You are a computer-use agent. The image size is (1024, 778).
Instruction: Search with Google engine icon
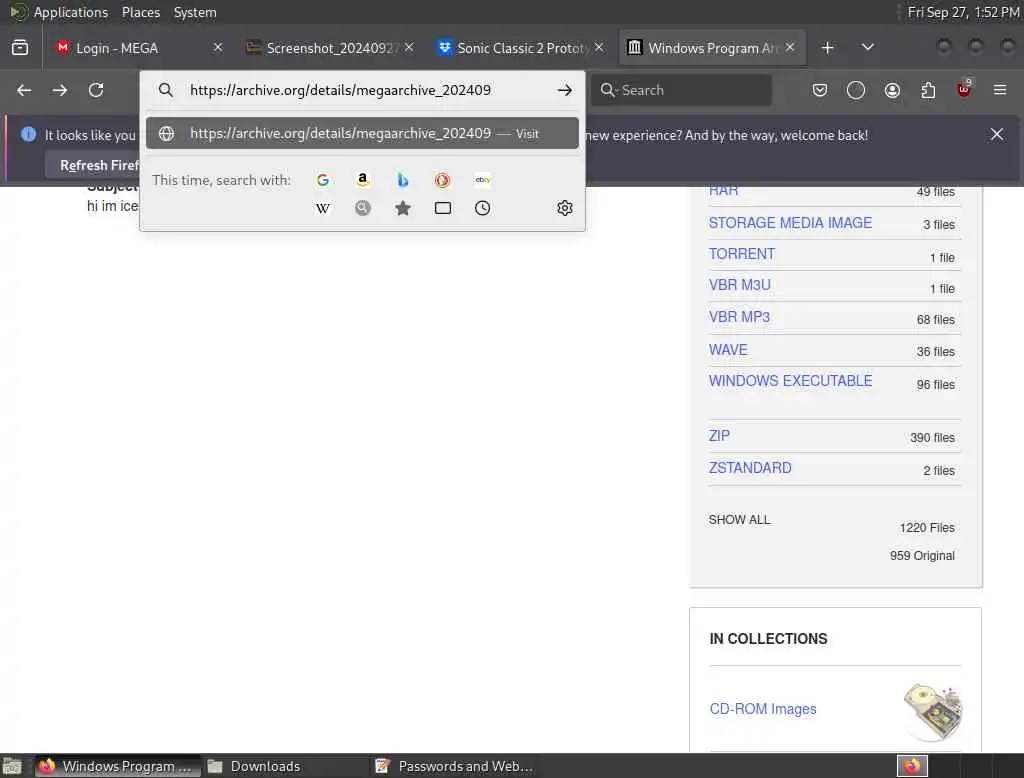tap(323, 180)
